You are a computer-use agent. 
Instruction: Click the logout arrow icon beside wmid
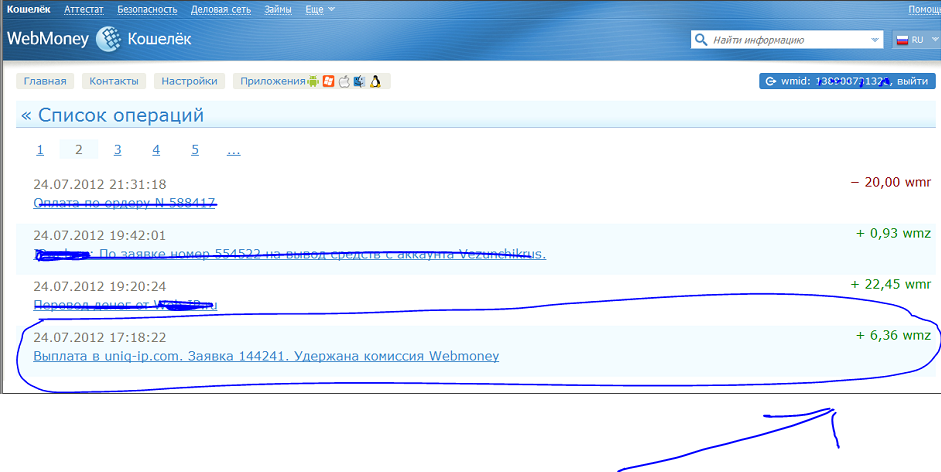point(770,81)
